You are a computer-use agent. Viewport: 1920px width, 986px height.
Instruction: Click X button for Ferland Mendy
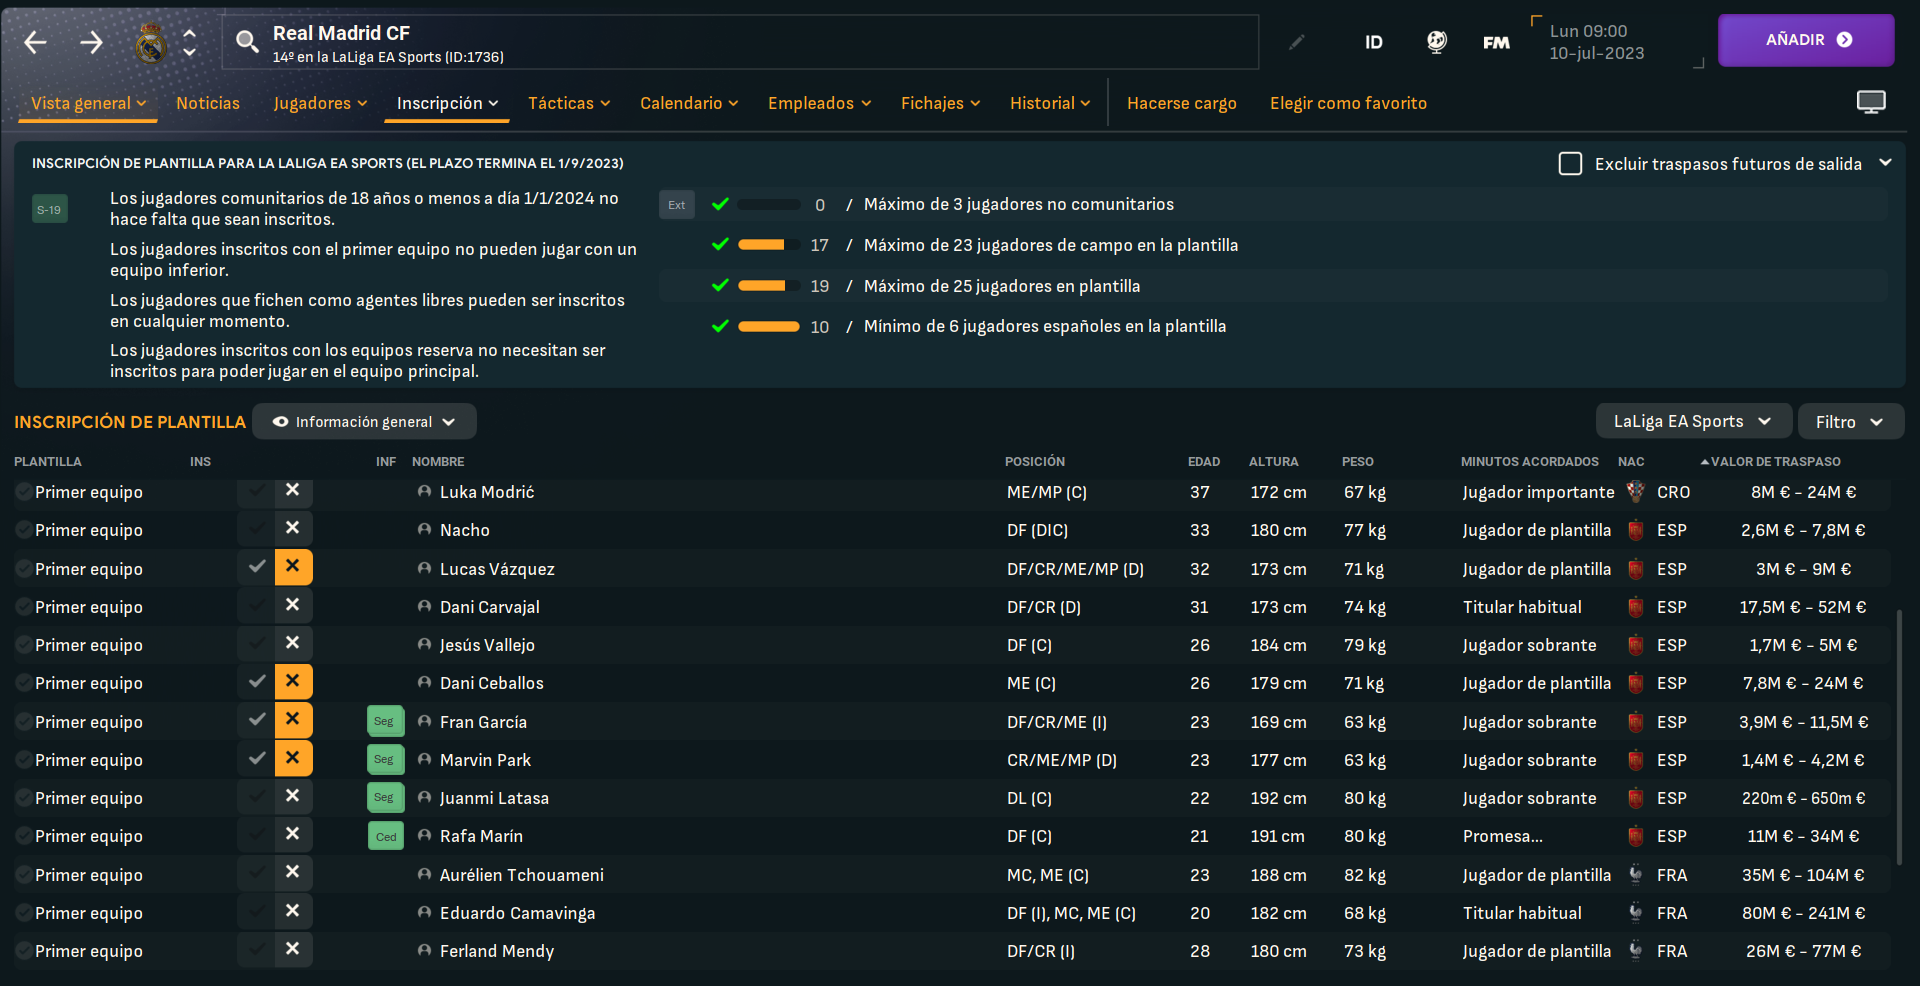click(293, 949)
